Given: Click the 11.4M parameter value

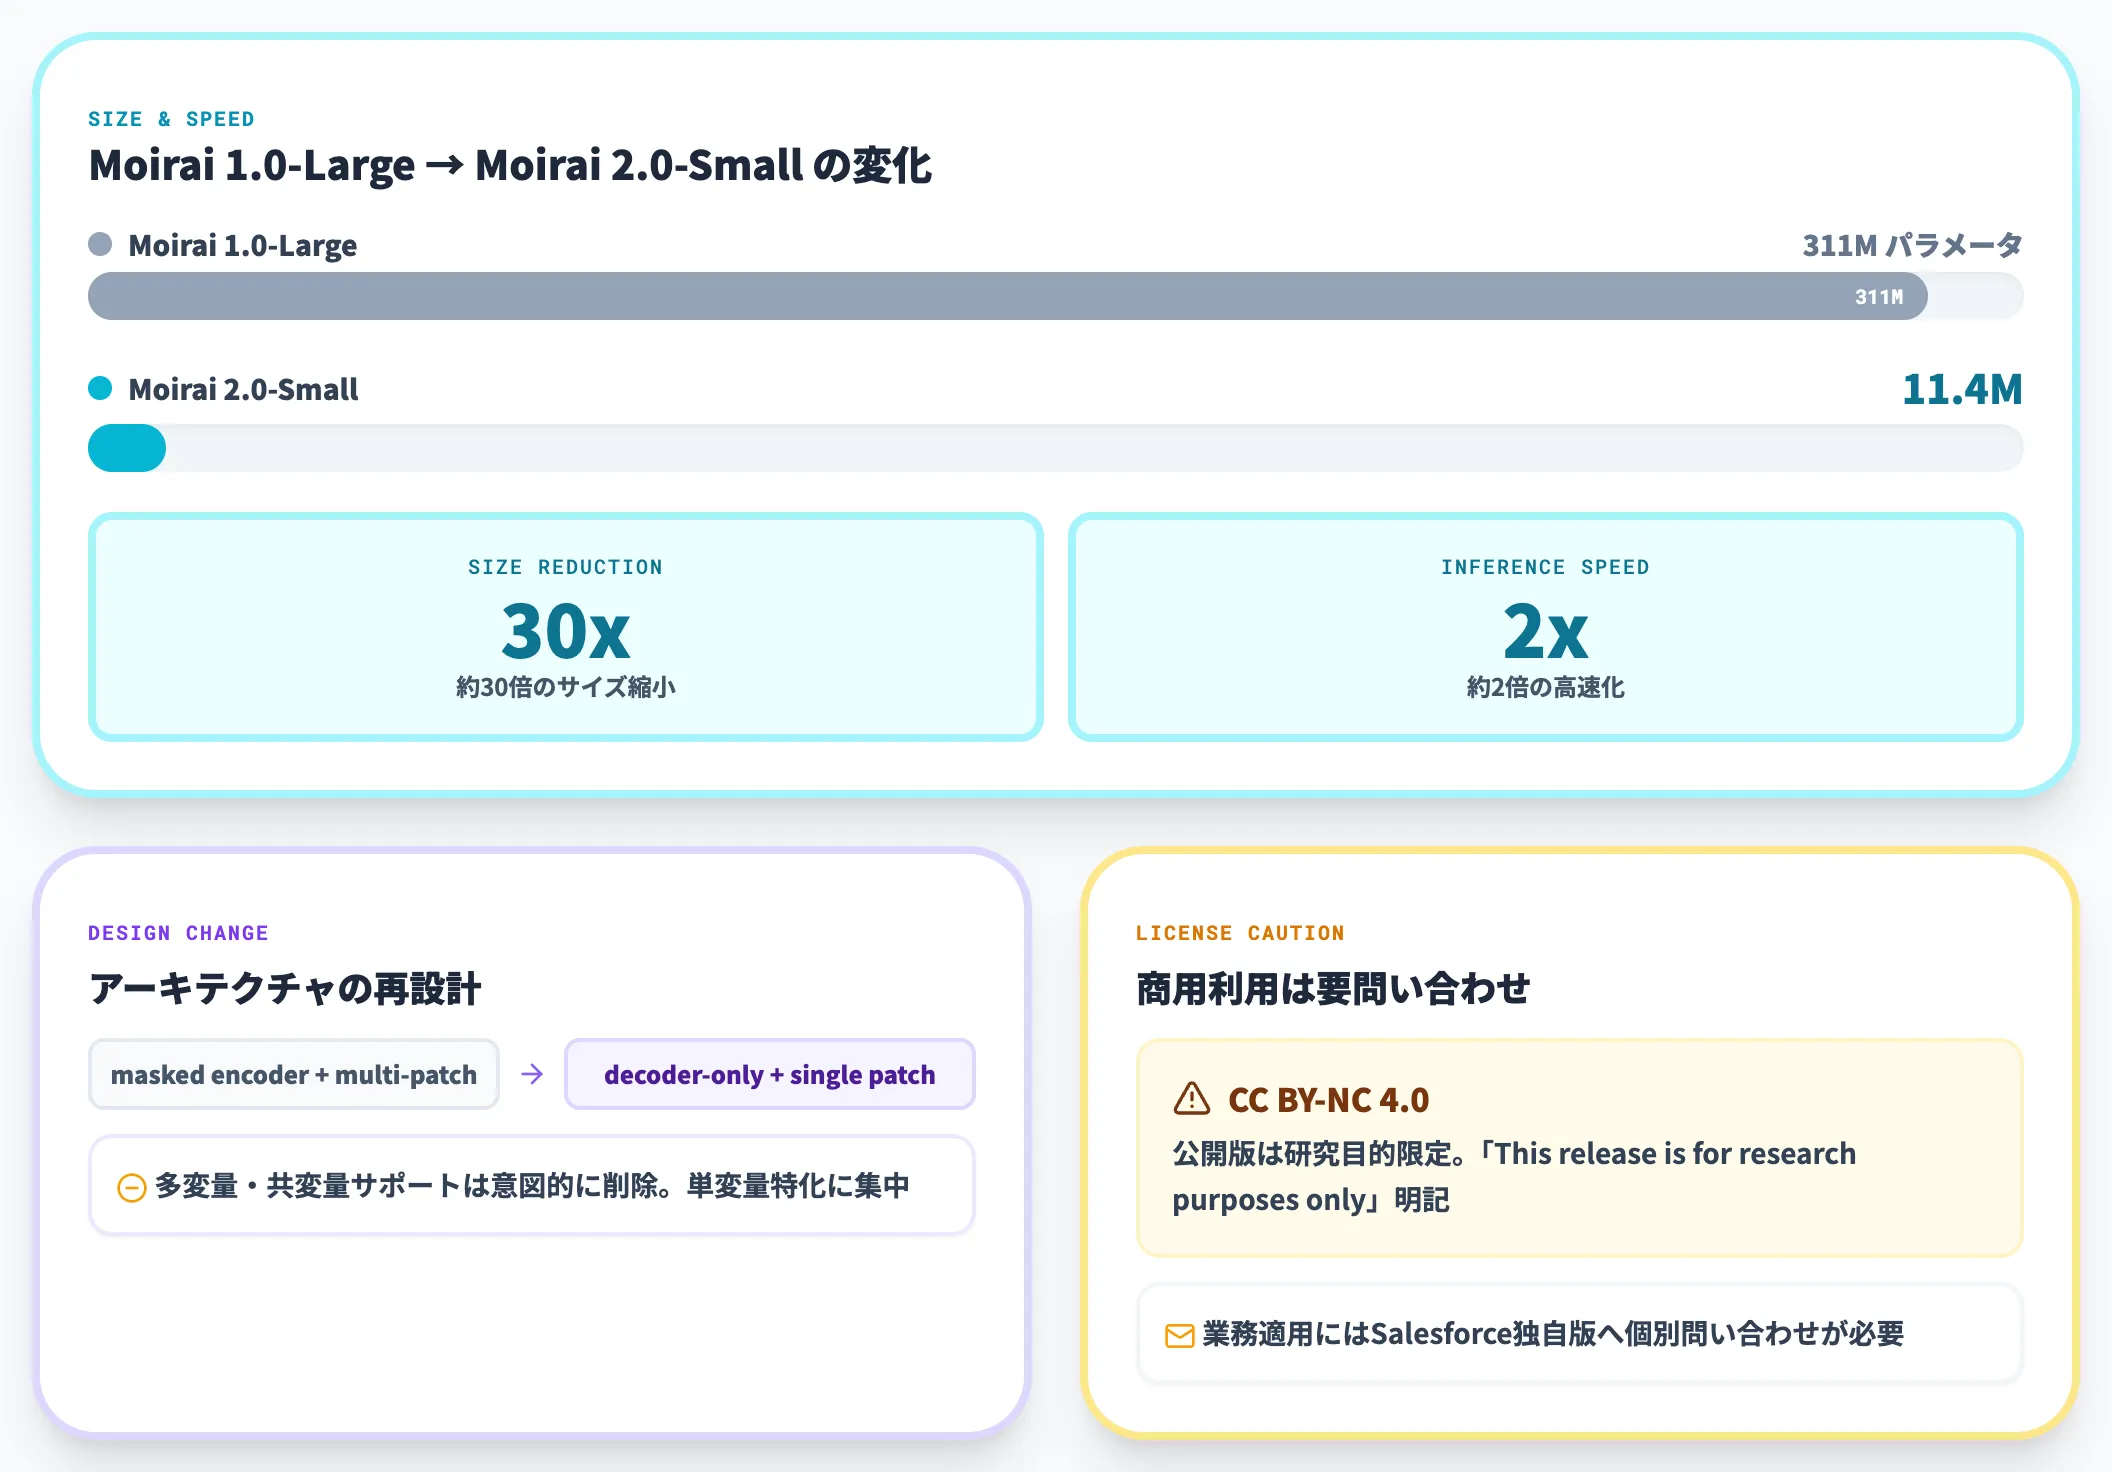Looking at the screenshot, I should [1962, 389].
